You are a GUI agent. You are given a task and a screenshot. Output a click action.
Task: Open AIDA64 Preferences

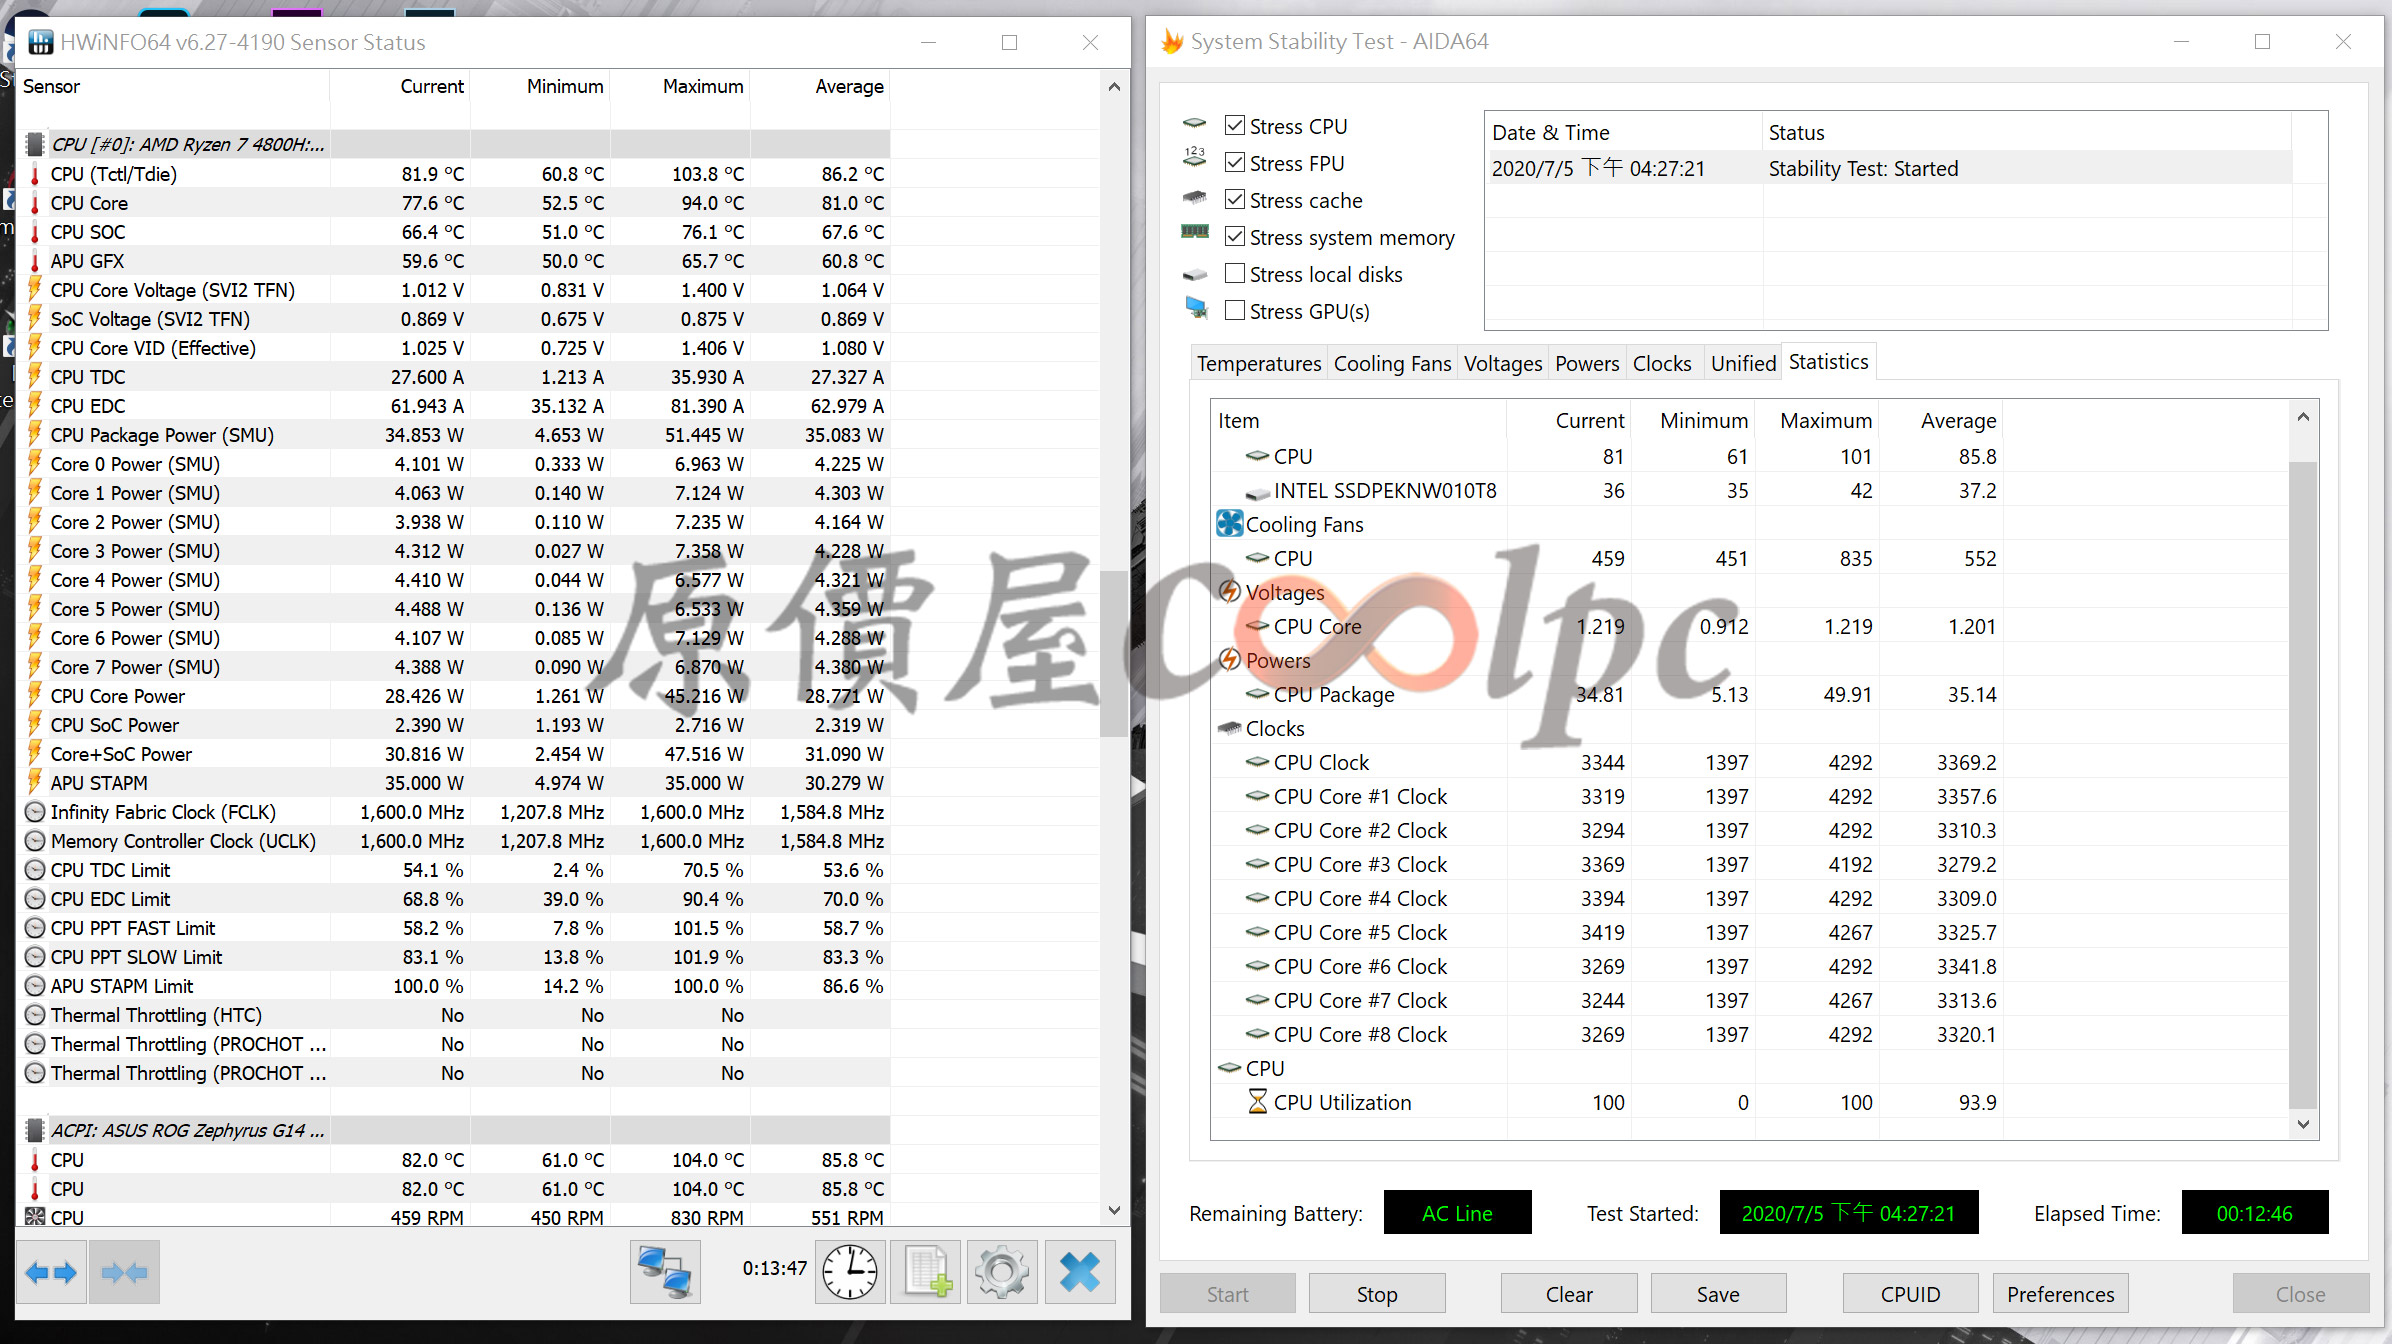tap(2060, 1294)
